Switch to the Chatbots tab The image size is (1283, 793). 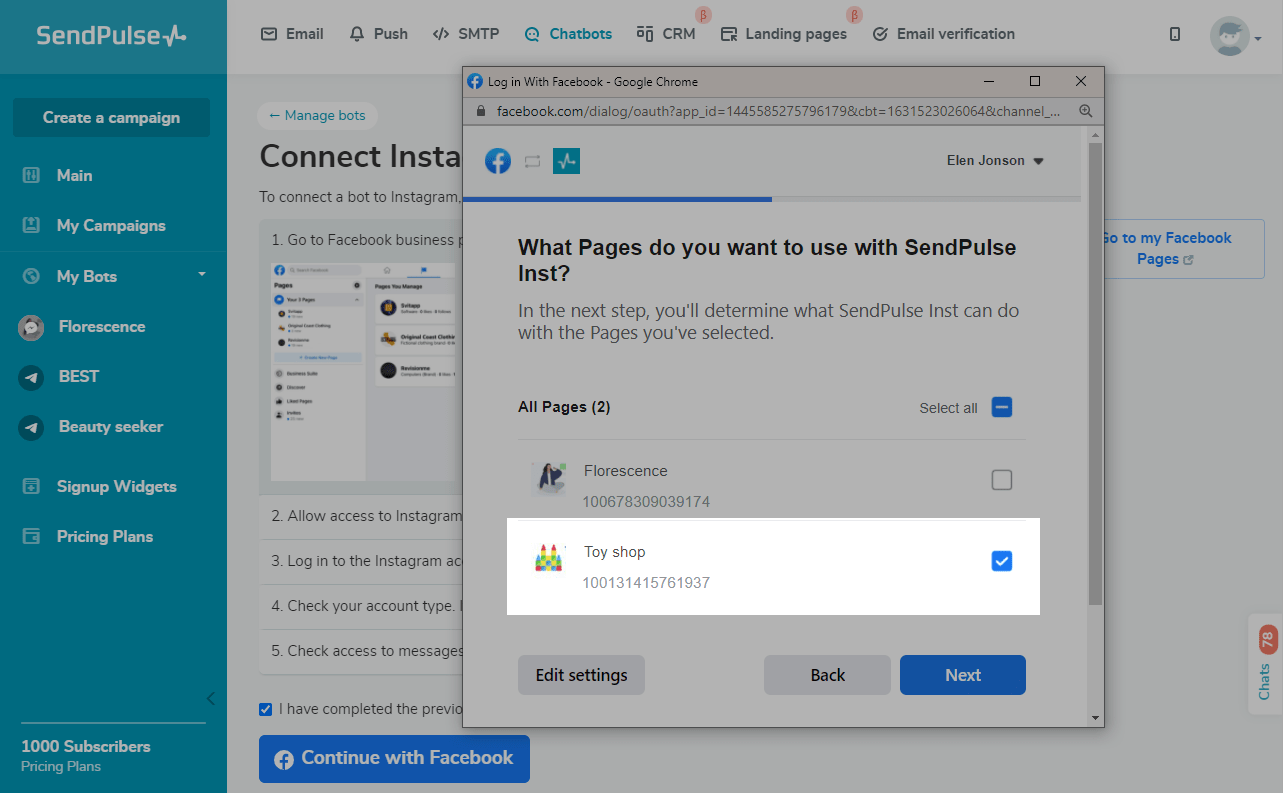tap(568, 34)
